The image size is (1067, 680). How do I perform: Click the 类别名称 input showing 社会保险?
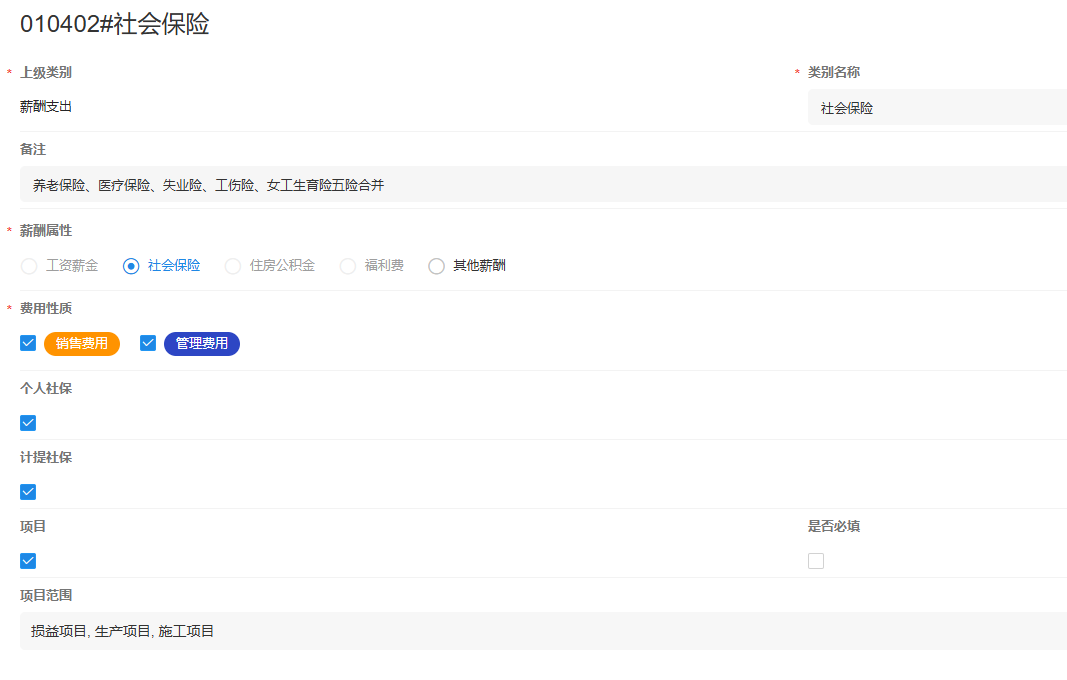point(937,105)
